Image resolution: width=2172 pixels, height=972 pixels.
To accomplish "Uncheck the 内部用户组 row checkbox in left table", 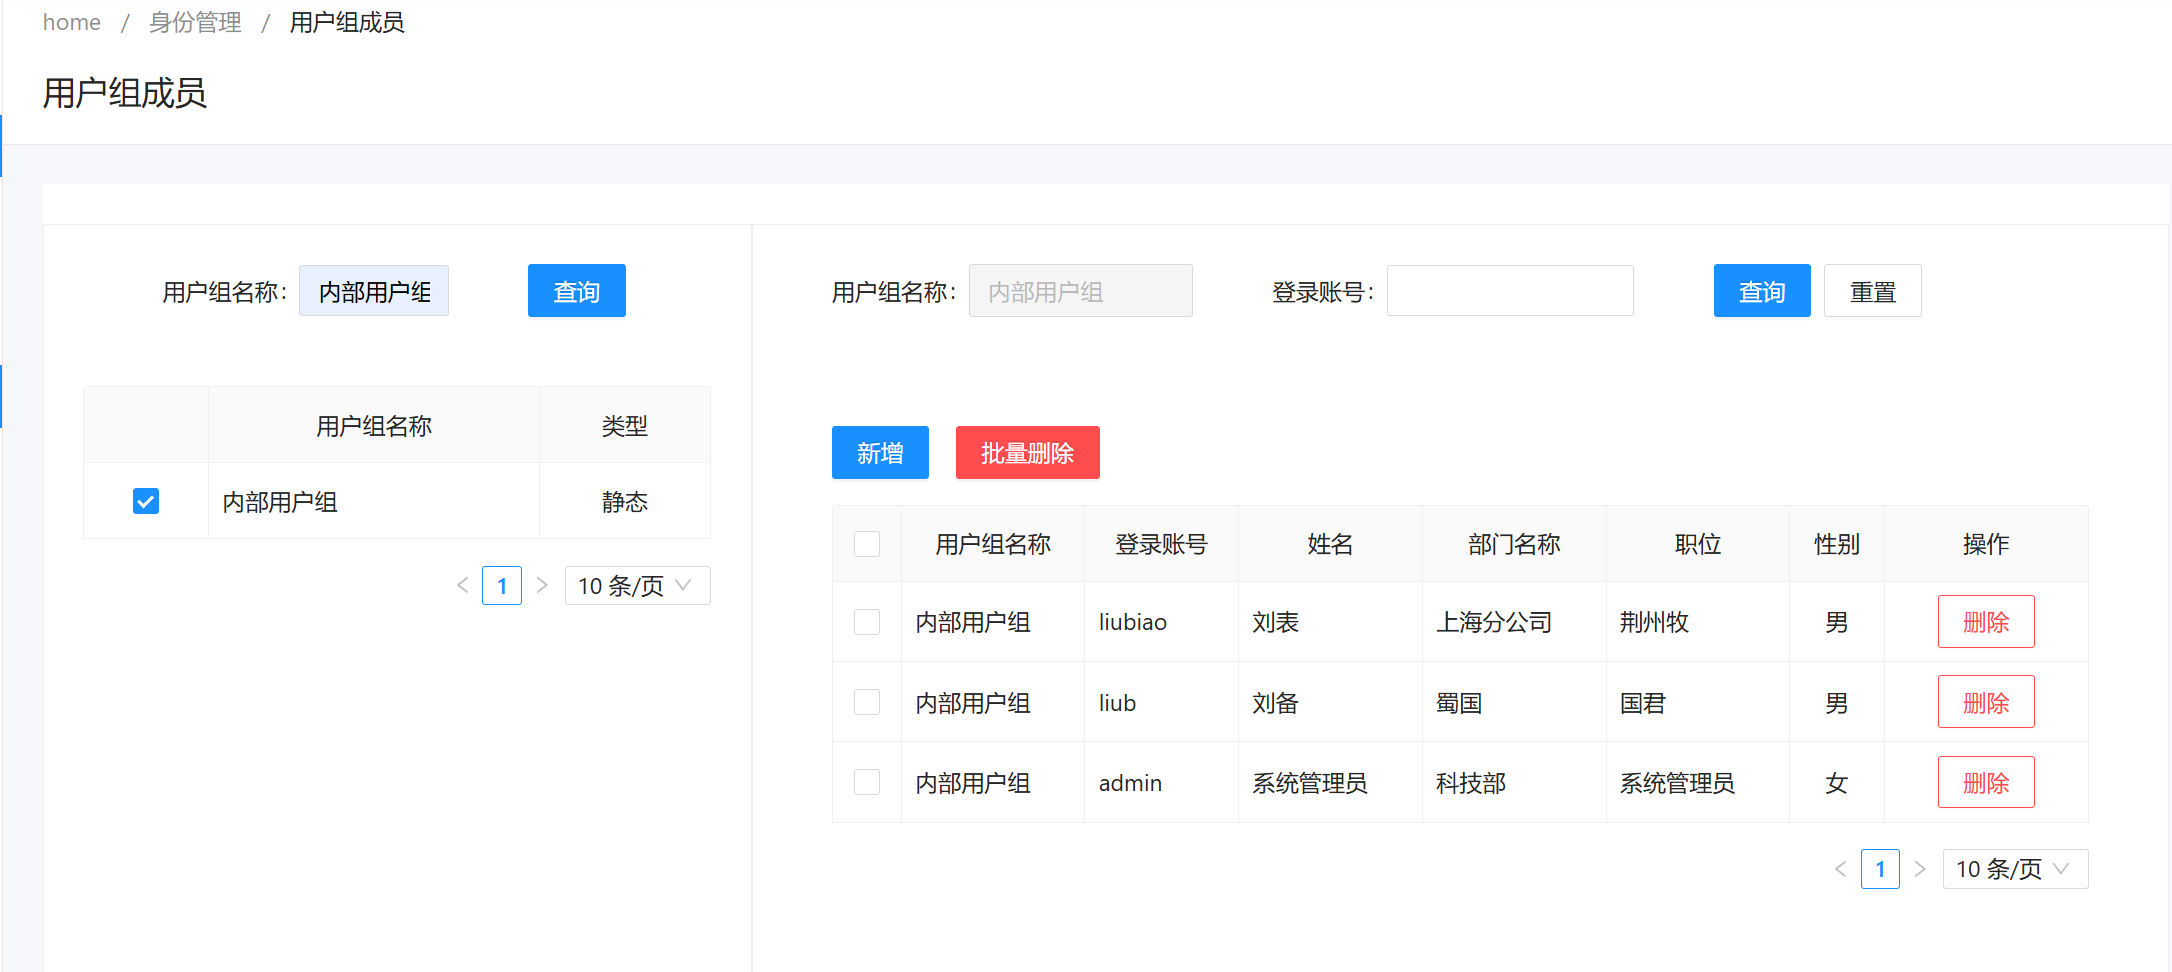I will click(145, 500).
